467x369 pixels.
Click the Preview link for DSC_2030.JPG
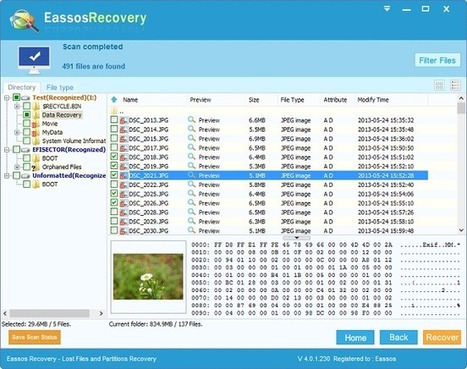pyautogui.click(x=209, y=231)
